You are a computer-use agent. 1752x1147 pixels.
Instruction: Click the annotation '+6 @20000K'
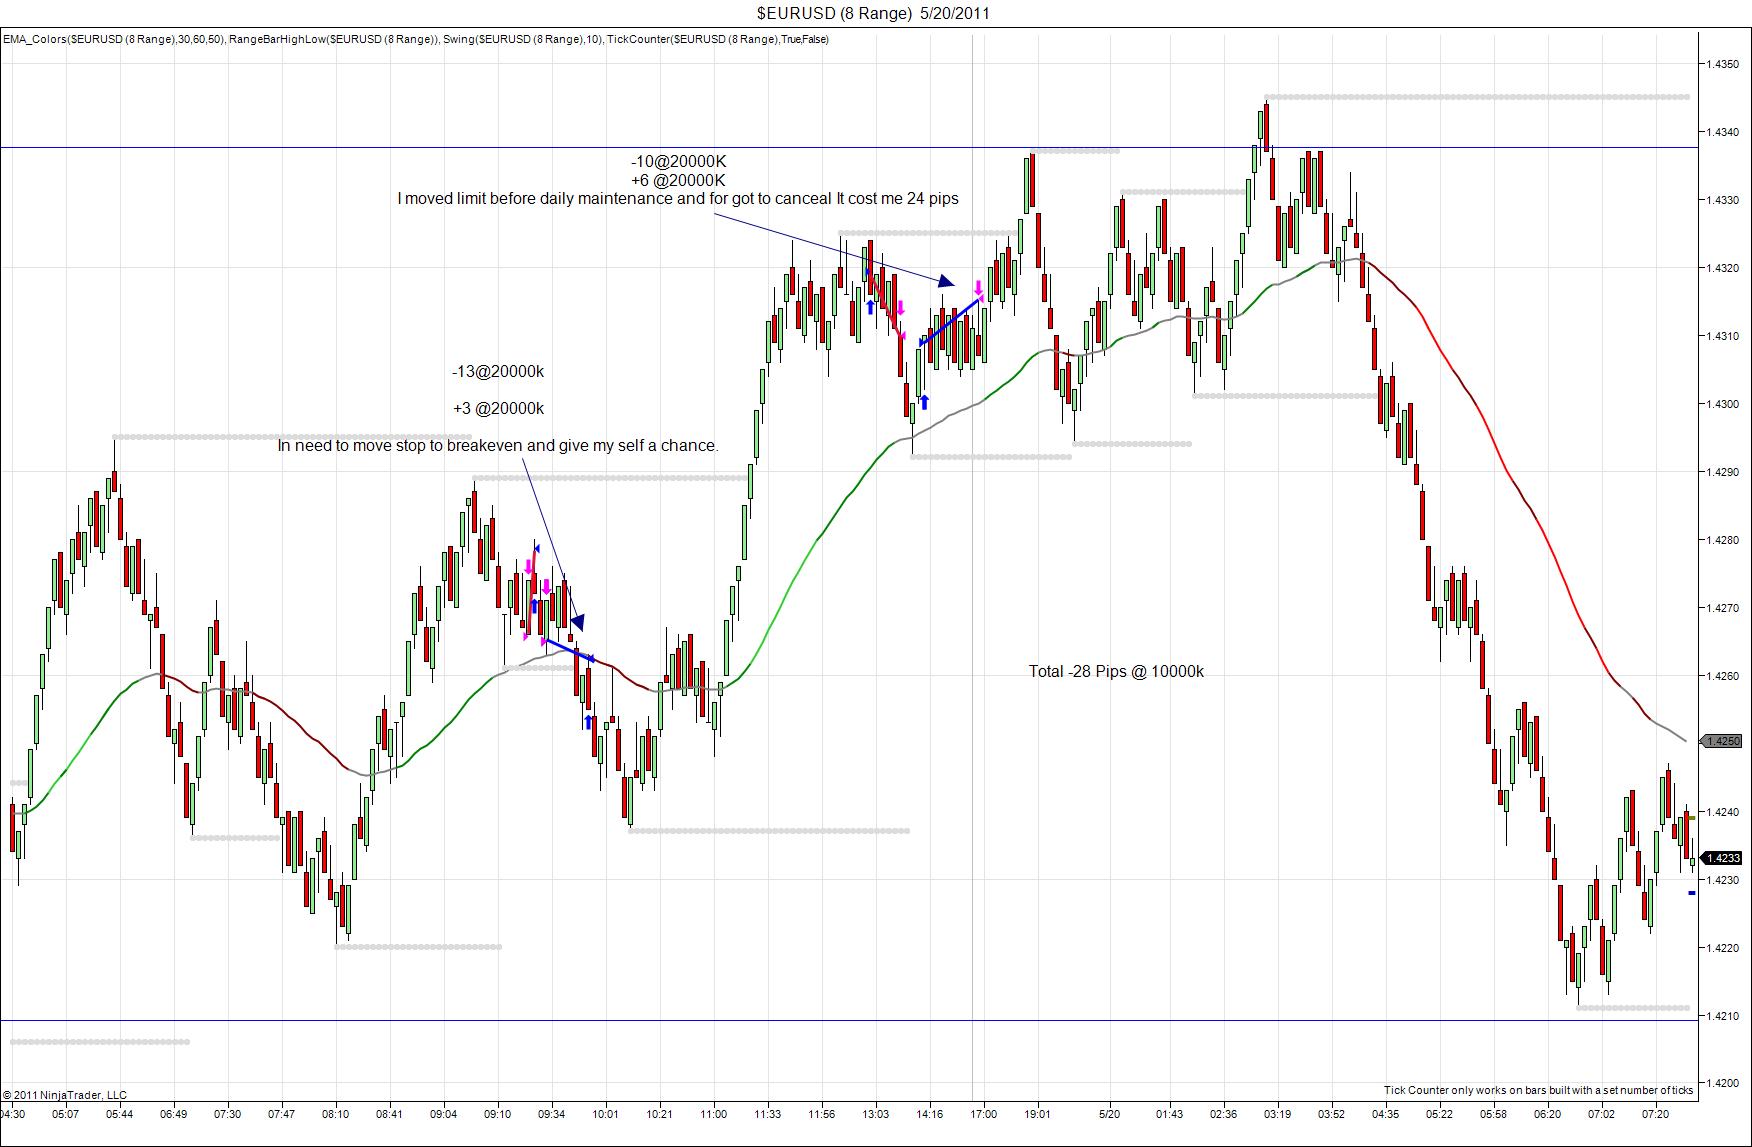678,180
